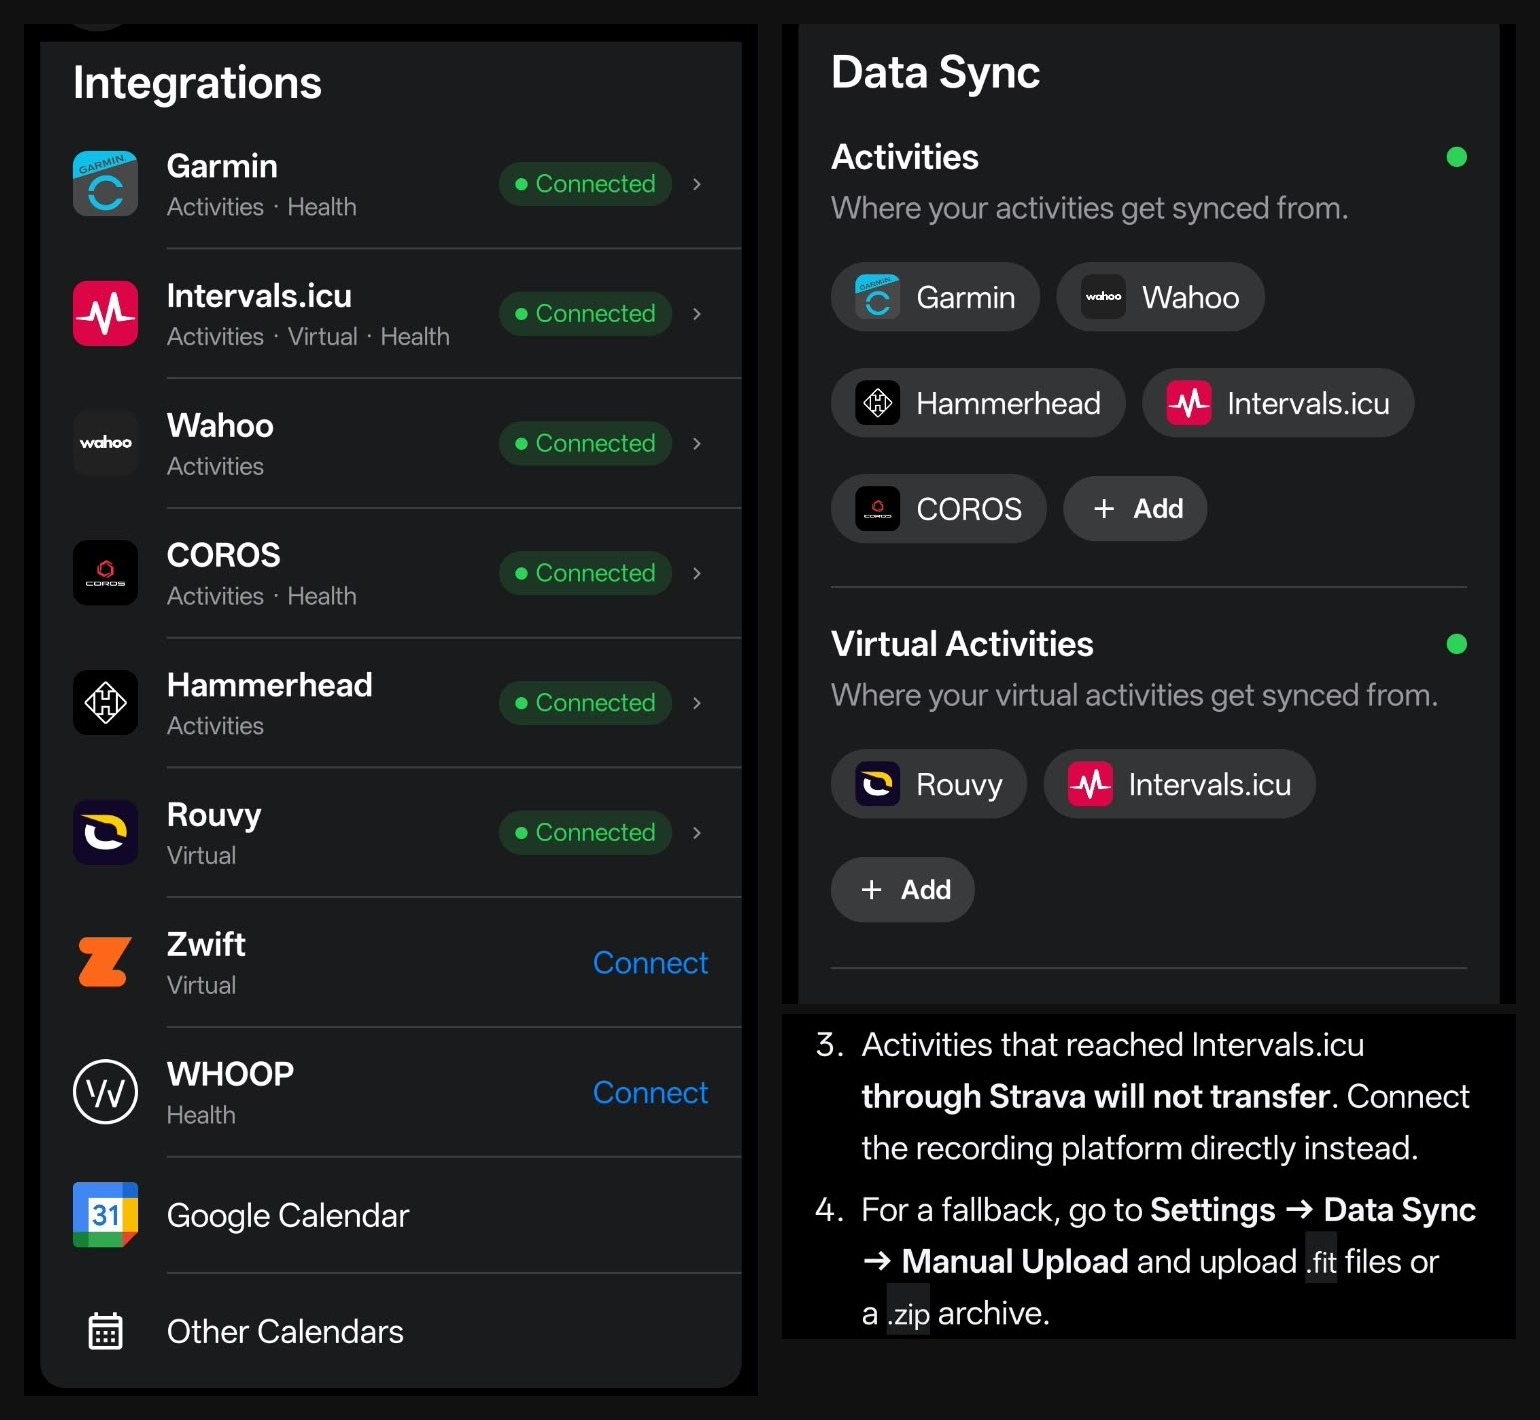Select the COROS chip under Activities sync

[938, 509]
